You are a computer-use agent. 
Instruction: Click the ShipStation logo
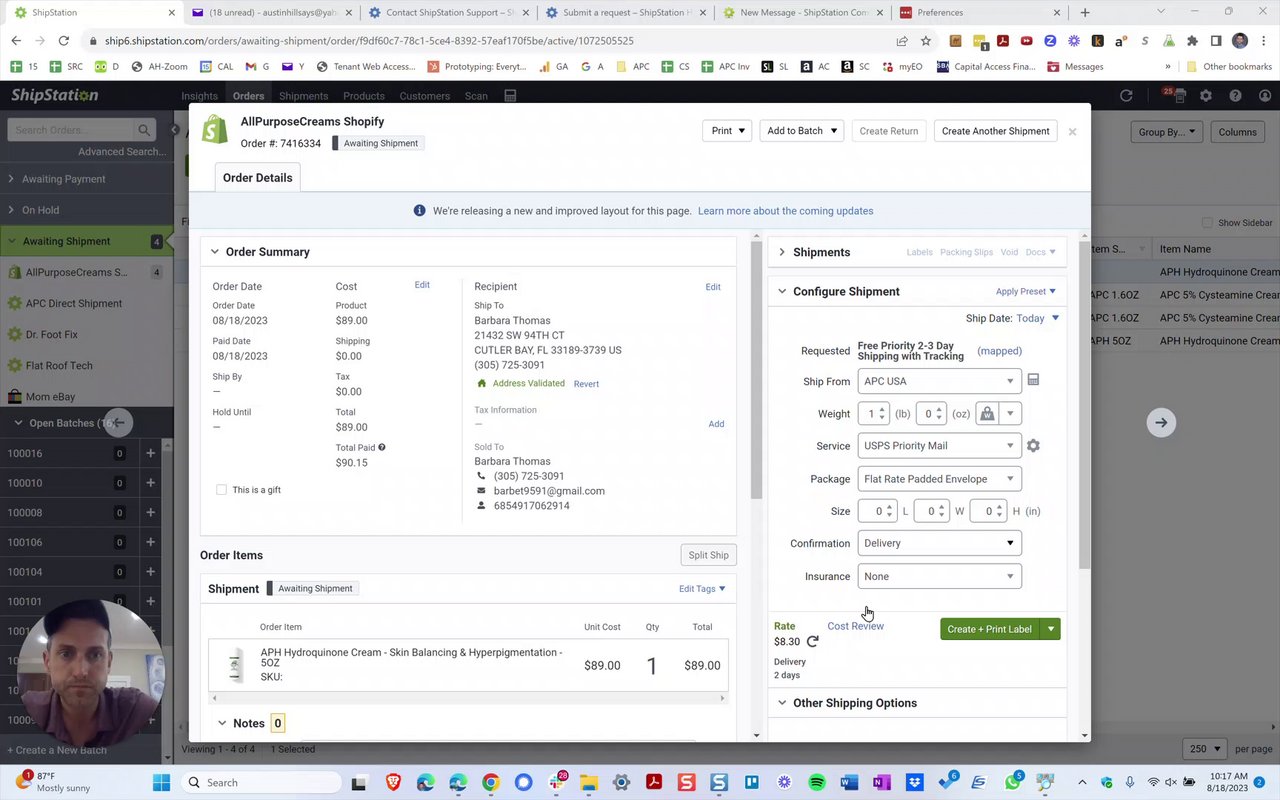55,95
